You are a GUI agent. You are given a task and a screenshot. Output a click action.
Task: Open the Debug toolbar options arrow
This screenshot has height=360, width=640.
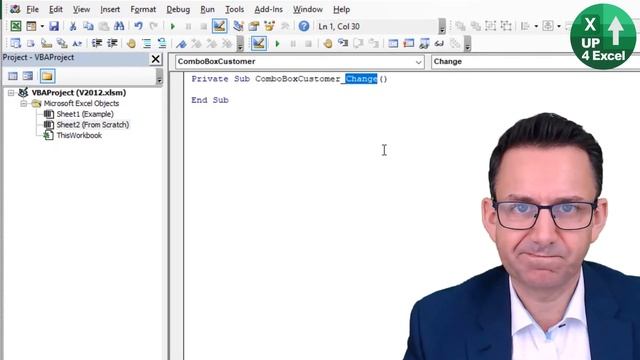tap(467, 44)
